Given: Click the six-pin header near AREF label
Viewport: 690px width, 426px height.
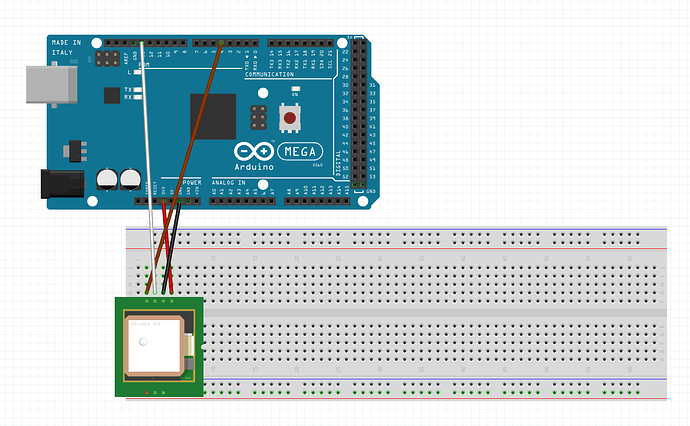Looking at the screenshot, I should pos(107,59).
